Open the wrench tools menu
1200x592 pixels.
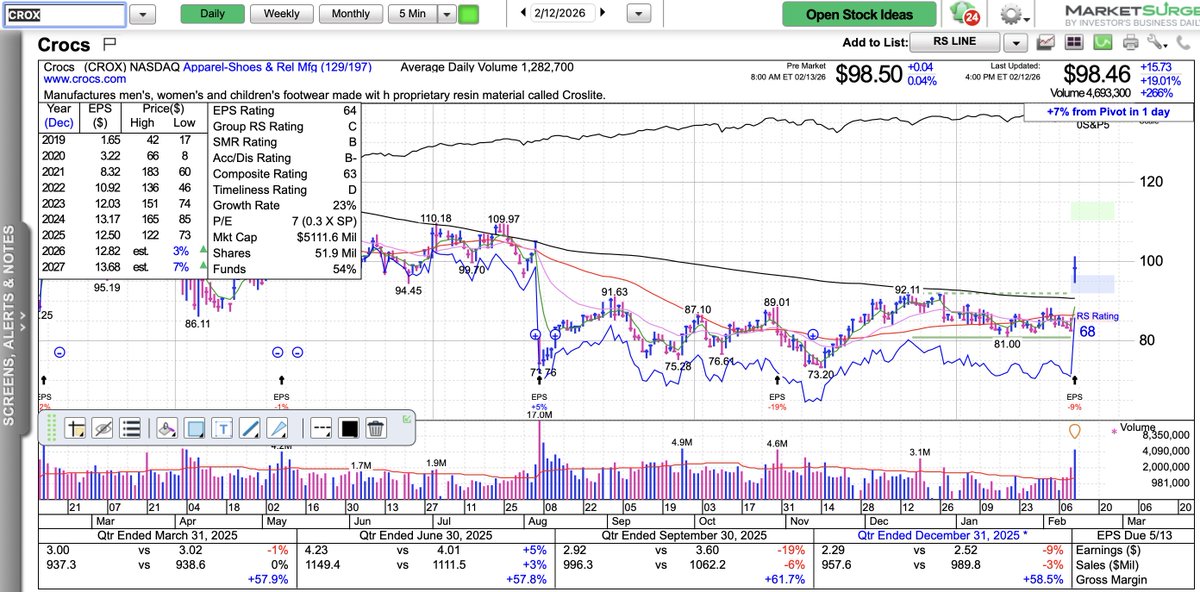click(x=1159, y=42)
